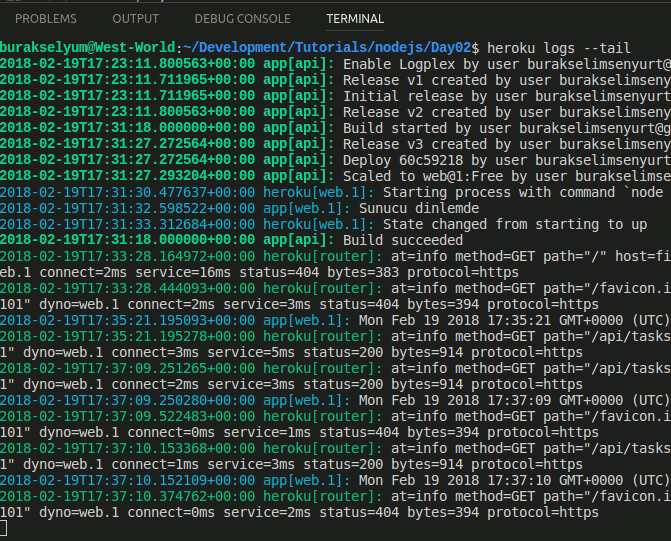Click the burakselyum@West-World prompt text
The image size is (671, 541).
point(87,48)
